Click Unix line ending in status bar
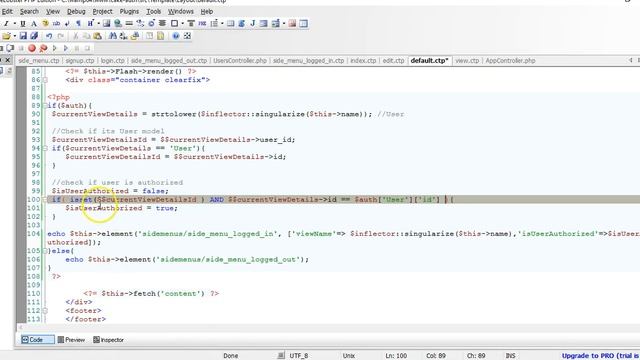The height and width of the screenshot is (360, 640). tap(349, 356)
